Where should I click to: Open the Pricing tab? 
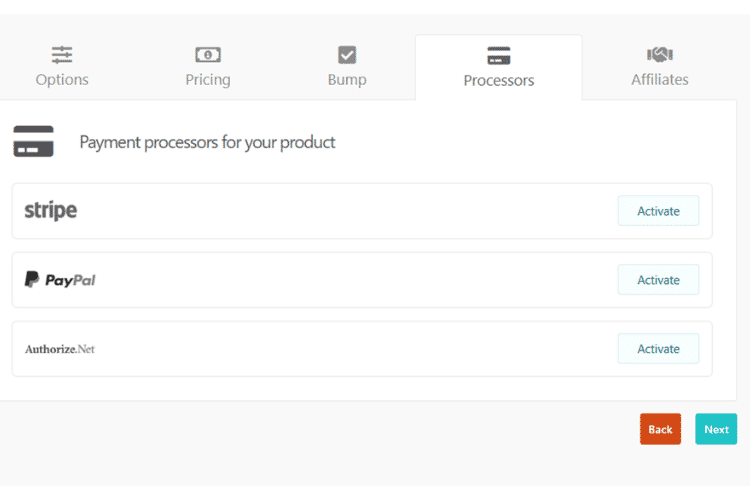pyautogui.click(x=208, y=79)
